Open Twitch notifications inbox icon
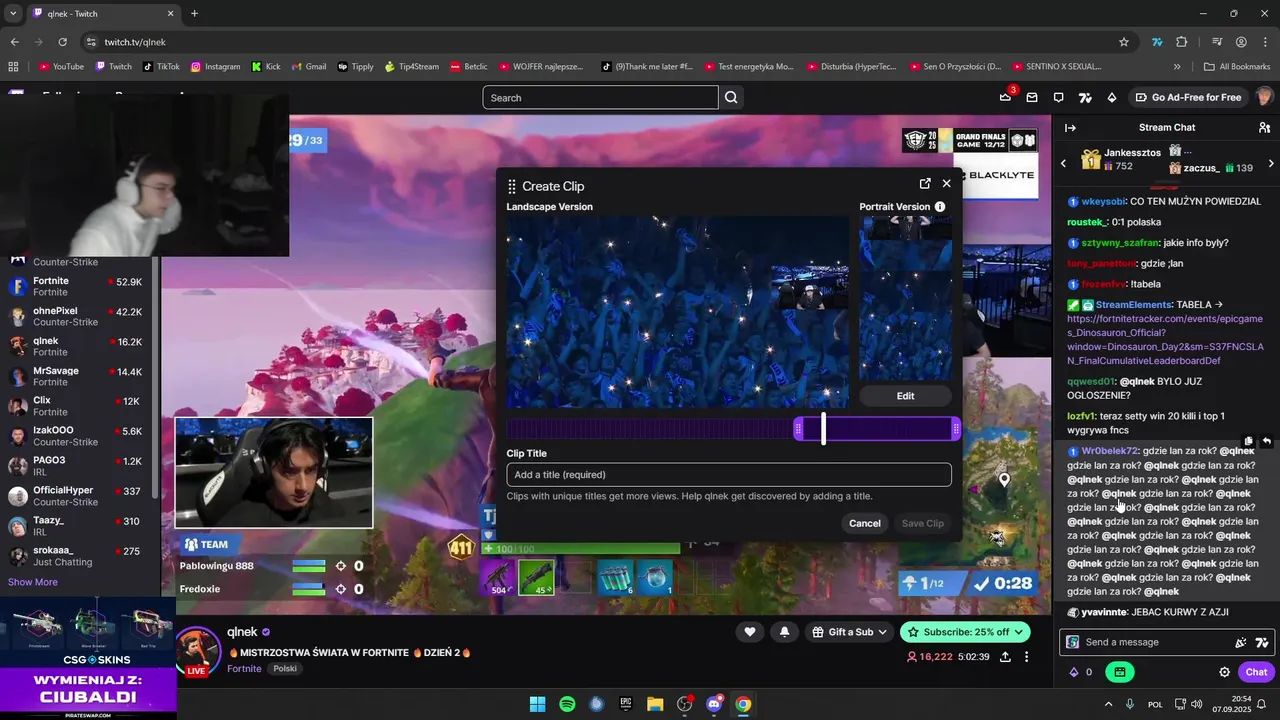The width and height of the screenshot is (1280, 720). tap(1032, 97)
